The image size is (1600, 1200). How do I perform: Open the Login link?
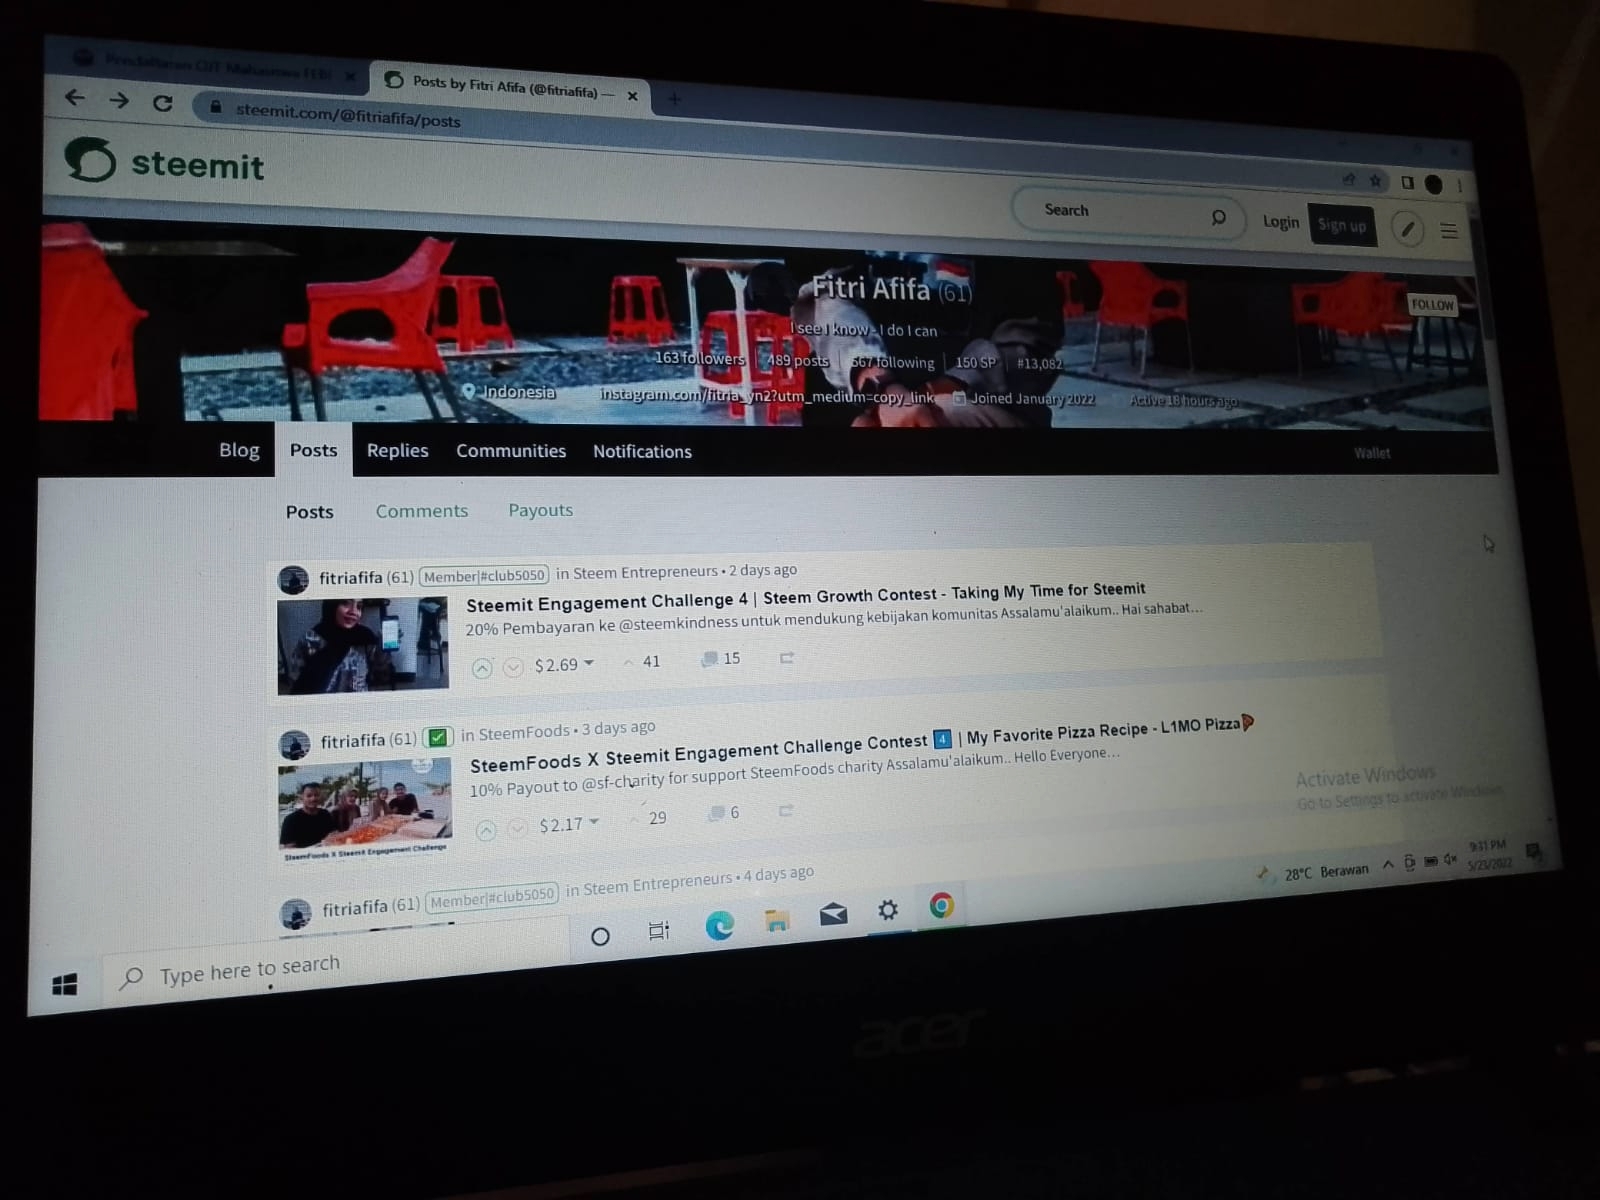pos(1280,222)
